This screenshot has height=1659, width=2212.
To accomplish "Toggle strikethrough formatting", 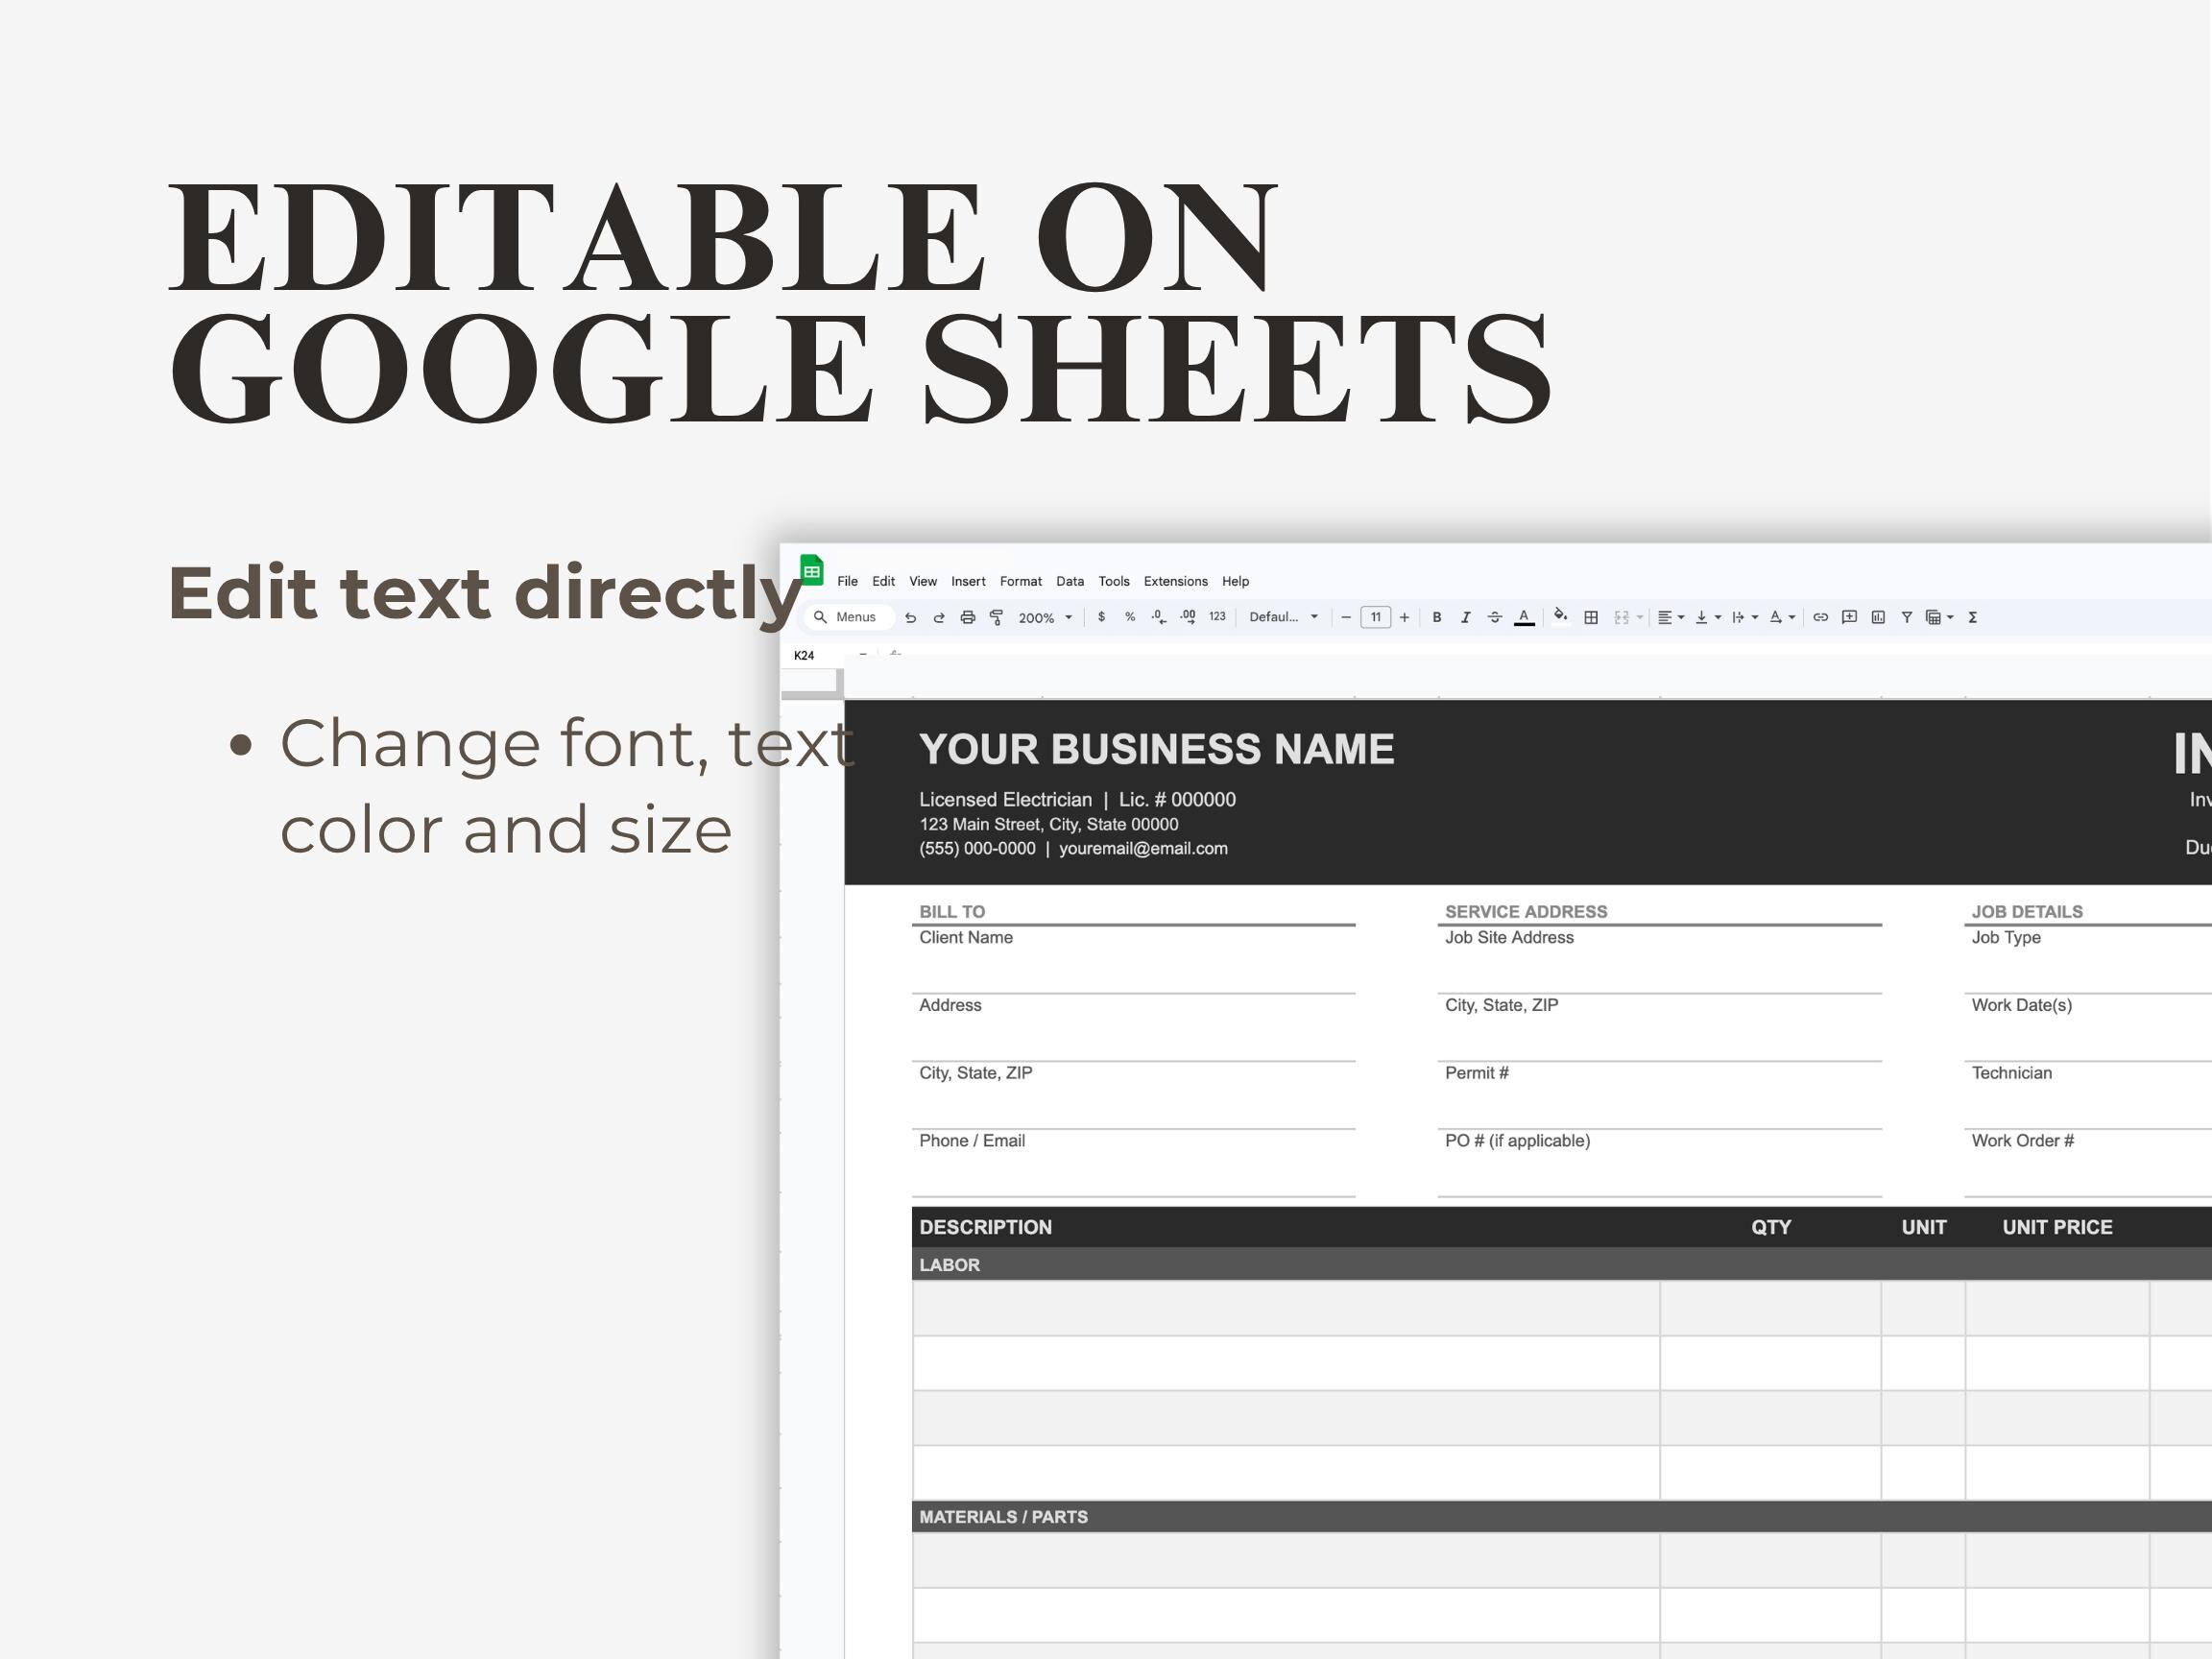I will pyautogui.click(x=1495, y=617).
